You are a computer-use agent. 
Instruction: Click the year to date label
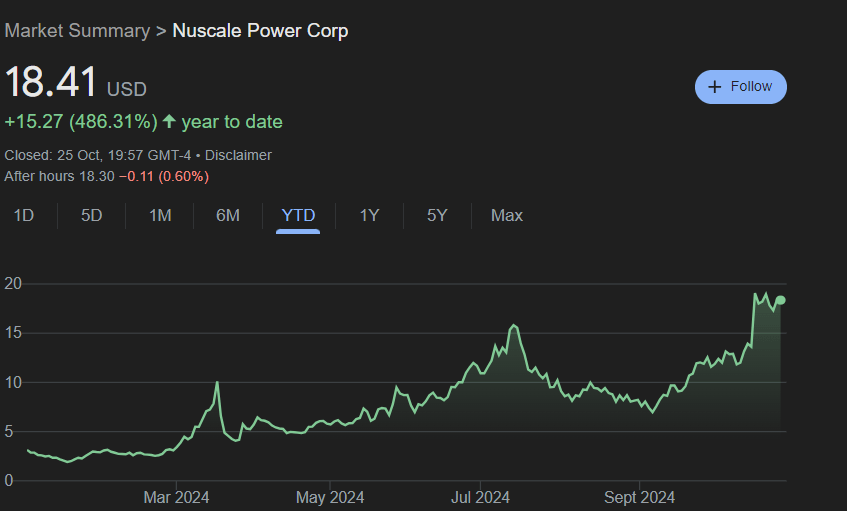pos(232,122)
